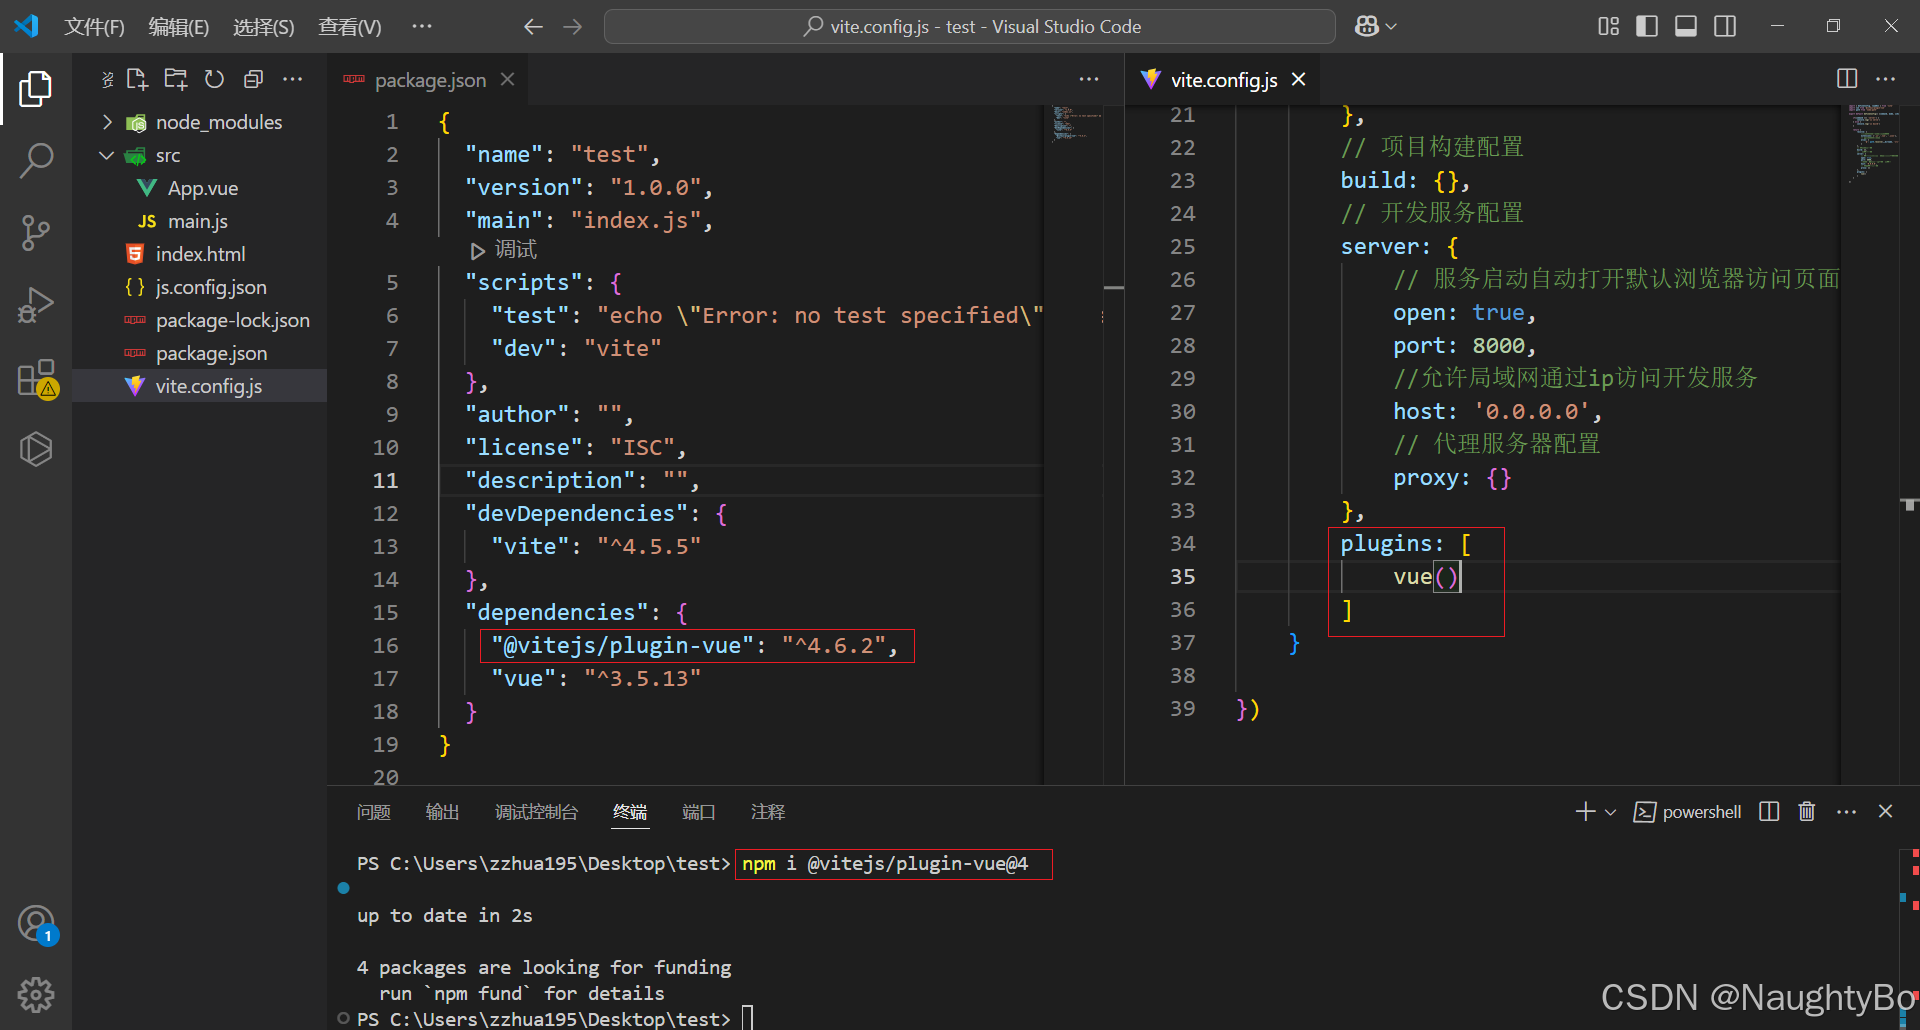Open the Accounts menu
The height and width of the screenshot is (1030, 1920).
coord(36,924)
